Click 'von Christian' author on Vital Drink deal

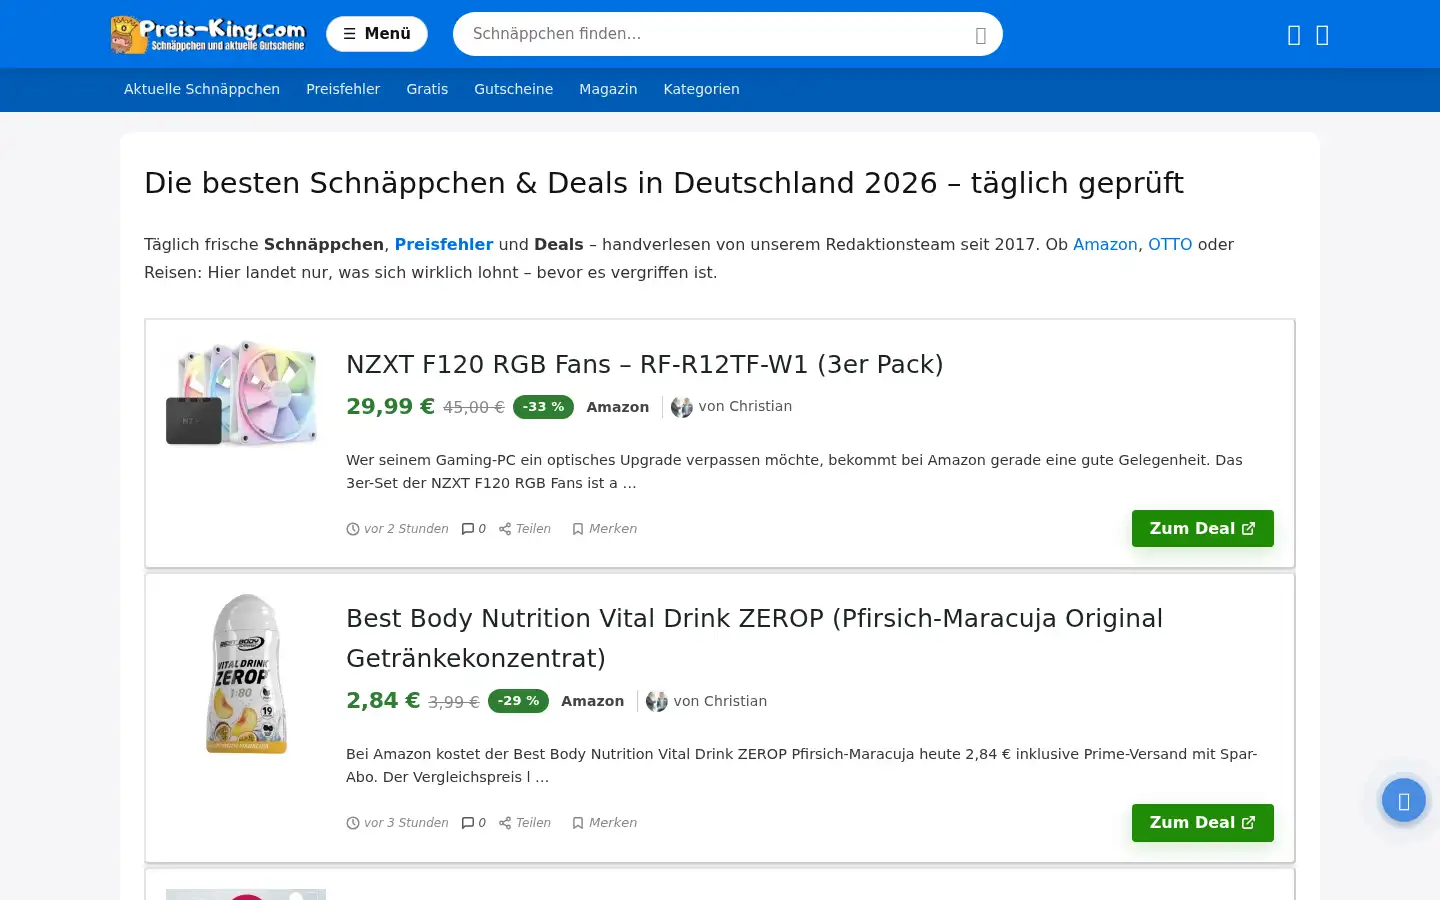pyautogui.click(x=720, y=701)
